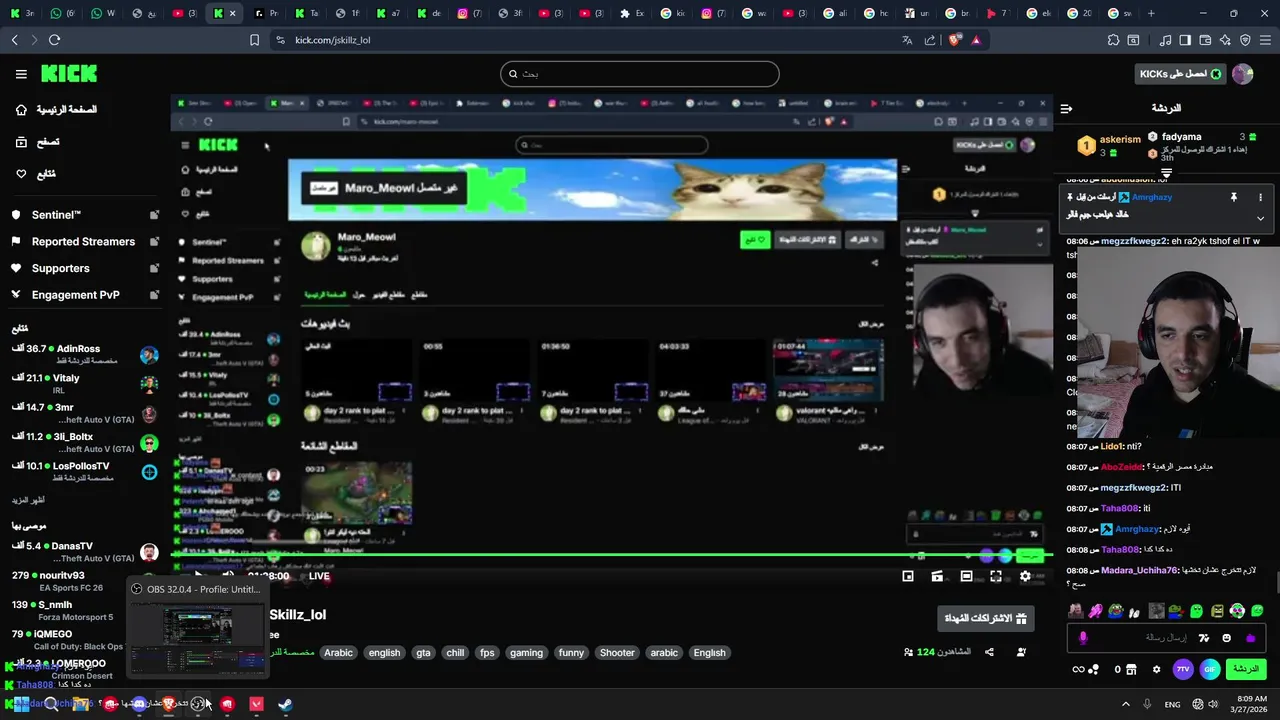Select the gta stream tag

coord(423,653)
